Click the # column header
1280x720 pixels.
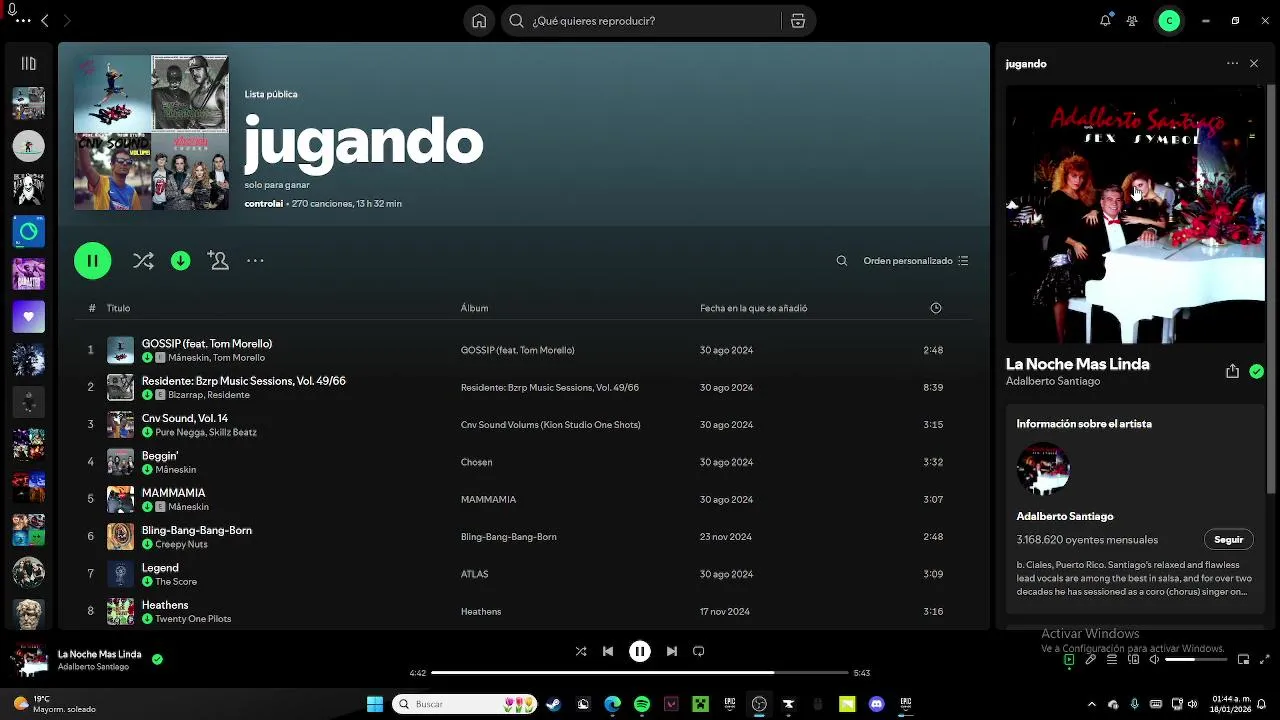click(91, 308)
